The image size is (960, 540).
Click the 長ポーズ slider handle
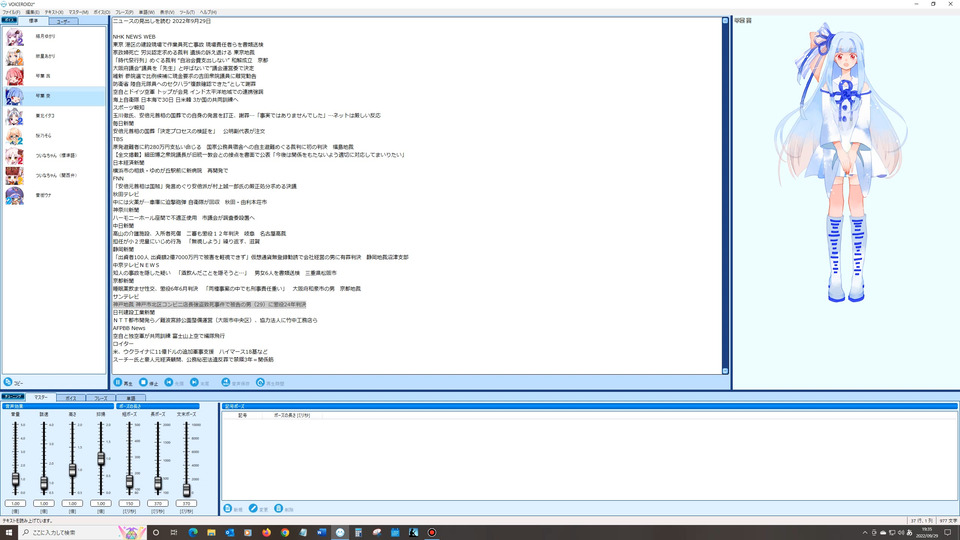pyautogui.click(x=158, y=484)
